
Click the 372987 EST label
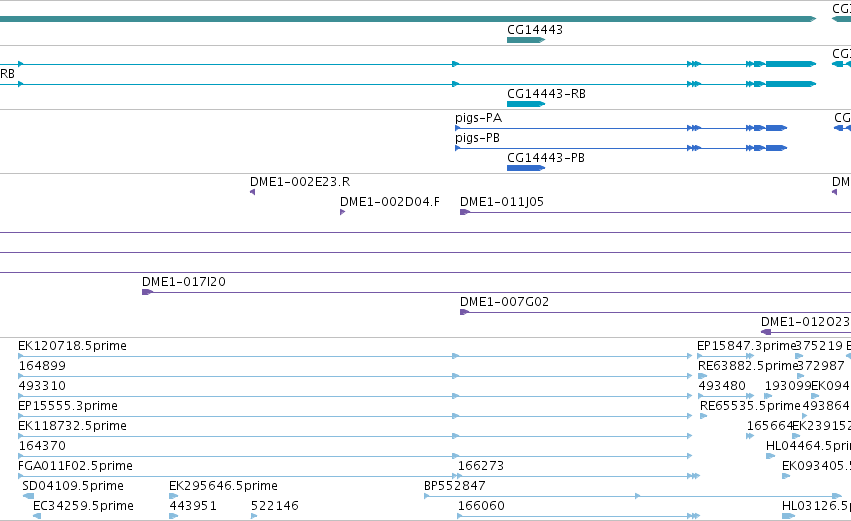(x=821, y=366)
